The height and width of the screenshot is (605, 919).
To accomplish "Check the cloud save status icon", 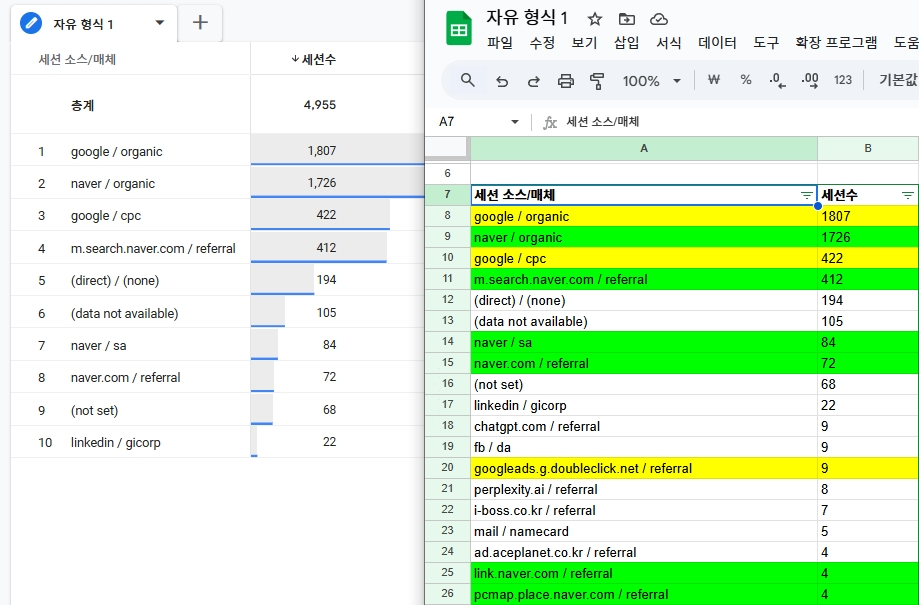I will [x=659, y=19].
